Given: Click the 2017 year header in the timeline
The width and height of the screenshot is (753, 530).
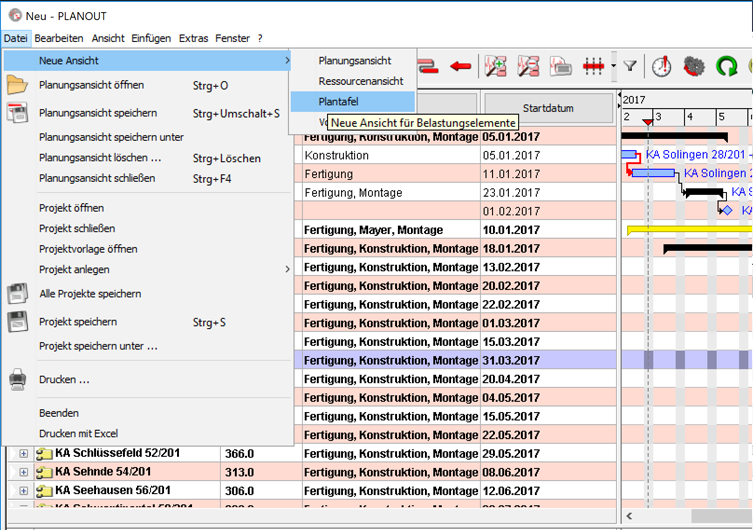Looking at the screenshot, I should 634,100.
